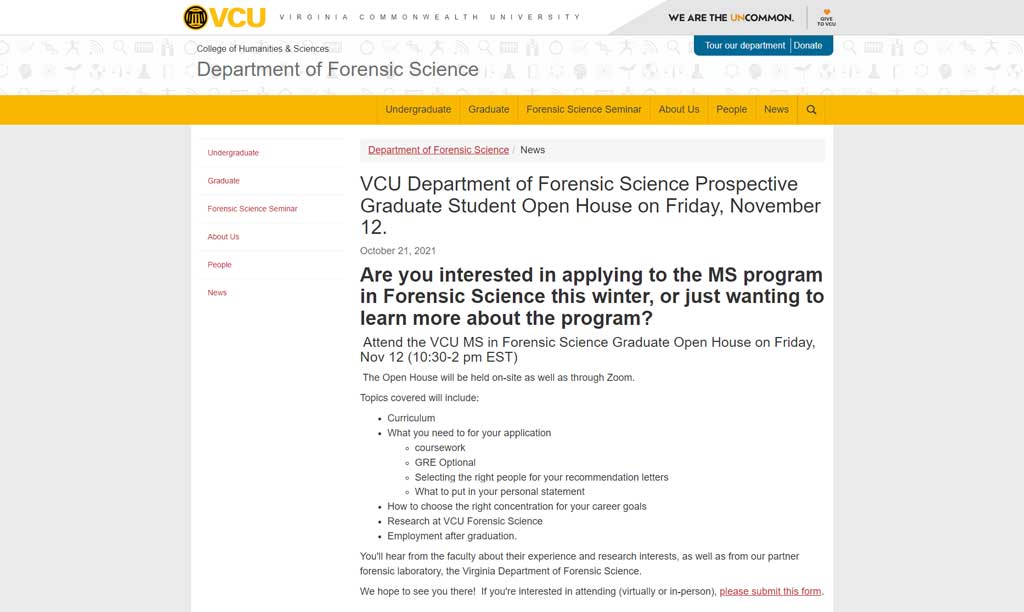Screen dimensions: 1024x612
Task: Click the Department of Forensic Science breadcrumb link
Action: point(437,150)
